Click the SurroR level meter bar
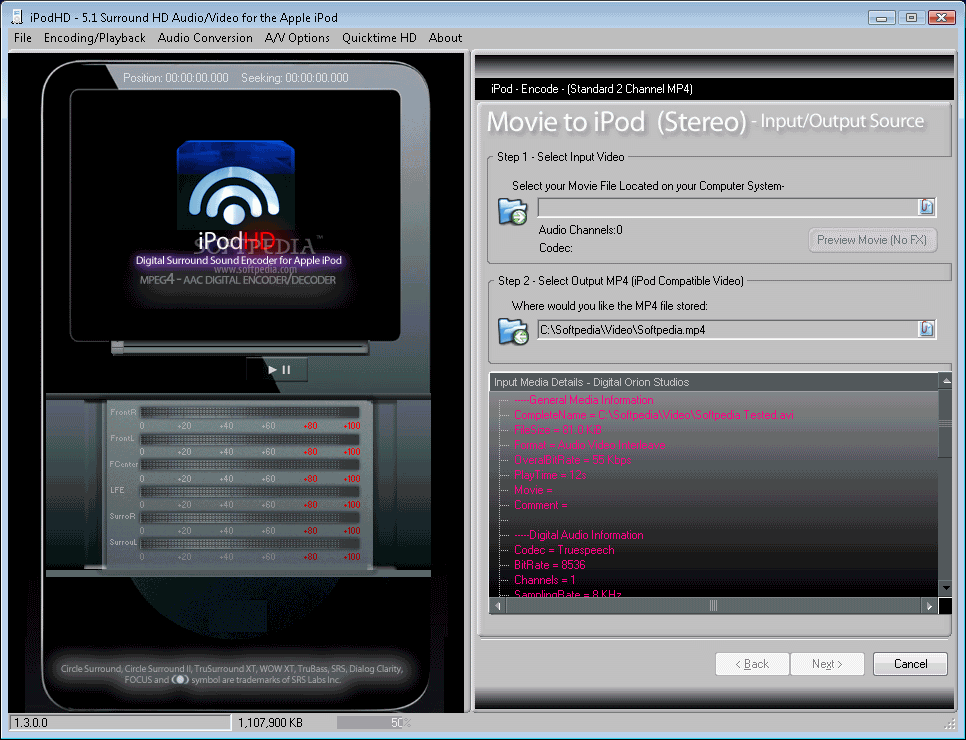This screenshot has height=740, width=966. tap(250, 517)
